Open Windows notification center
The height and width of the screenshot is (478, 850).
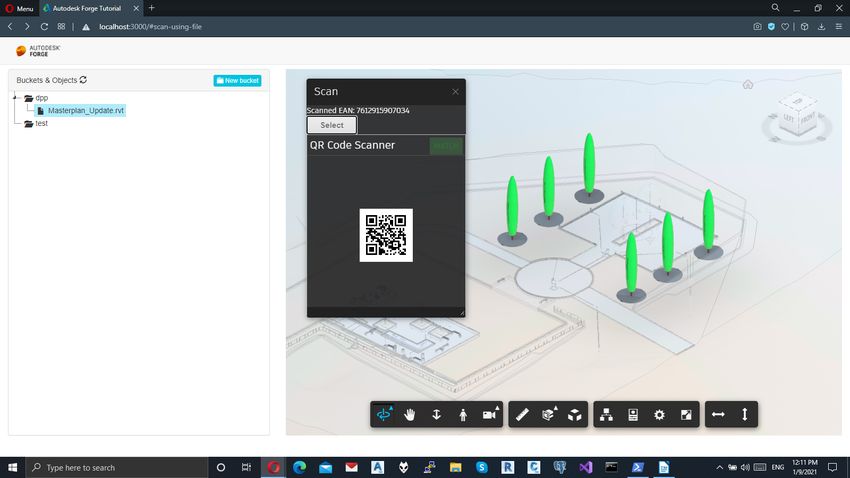coord(833,467)
